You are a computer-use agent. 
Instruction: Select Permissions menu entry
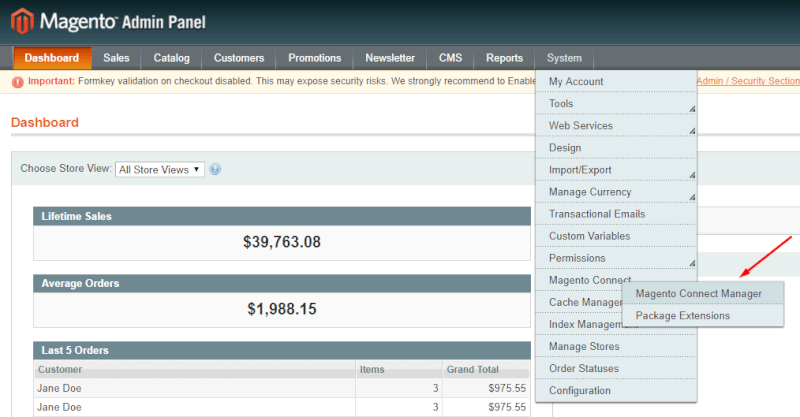tap(616, 258)
